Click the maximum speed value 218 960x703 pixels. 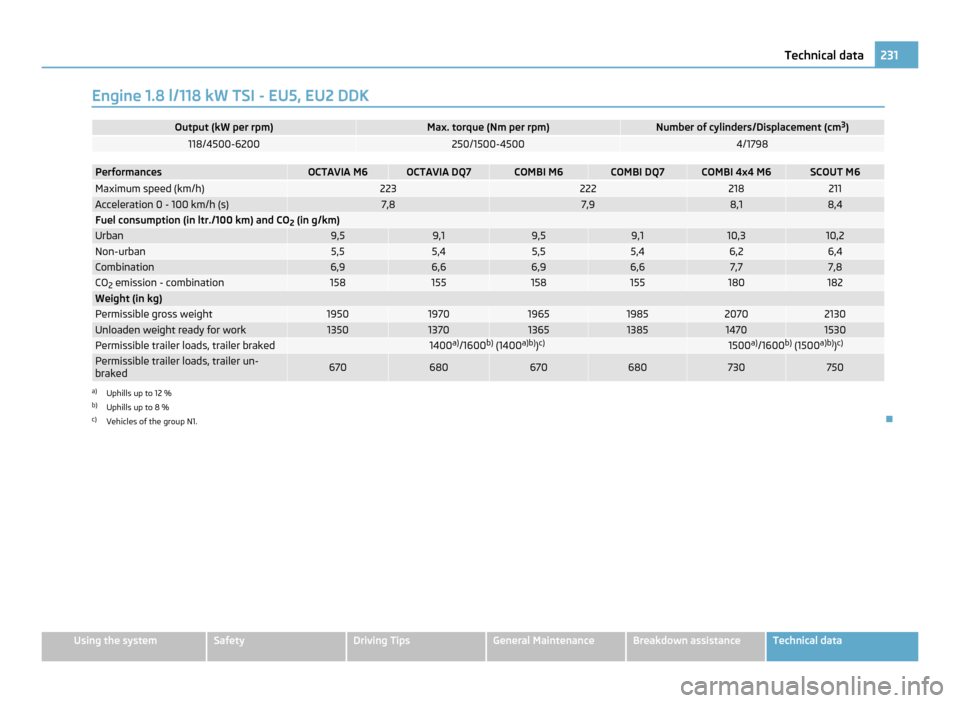736,189
